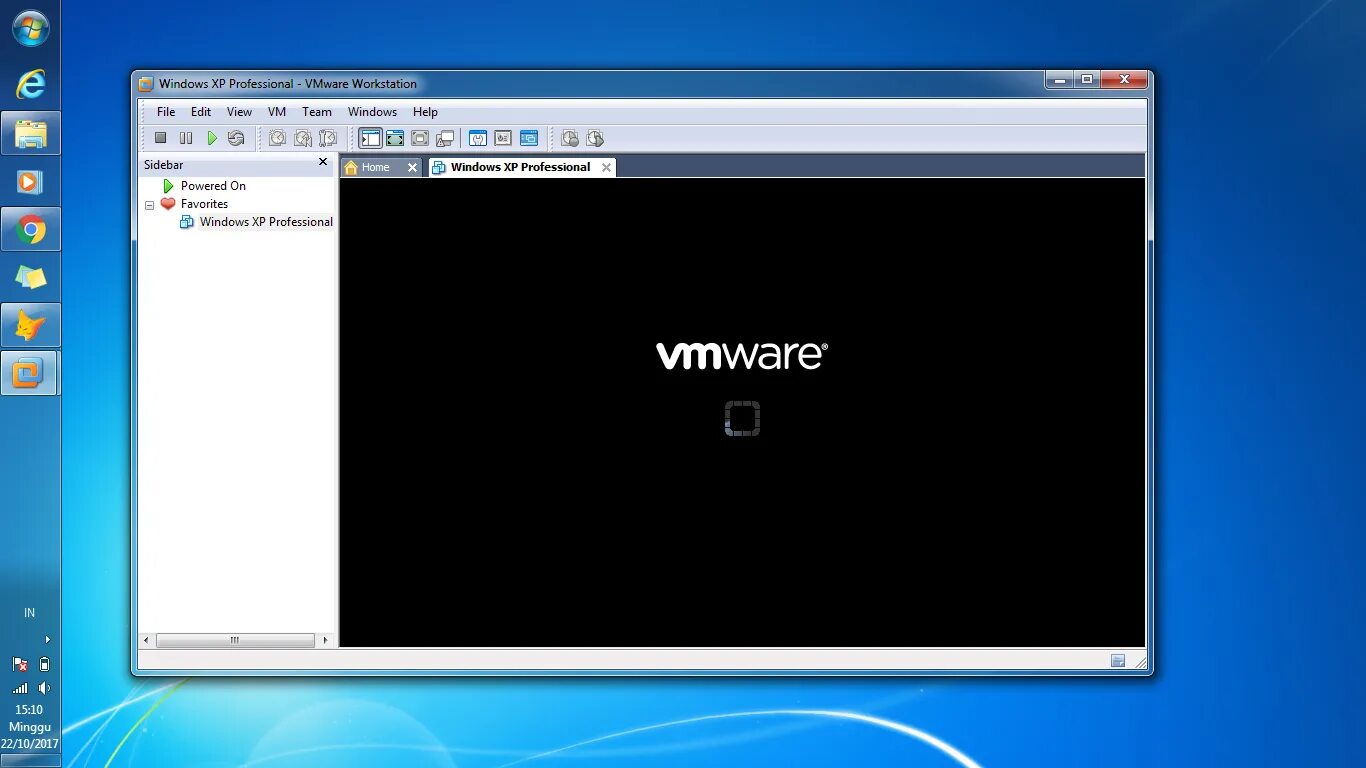Image resolution: width=1366 pixels, height=768 pixels.
Task: Click the Console view toolbar icon
Action: pos(529,138)
